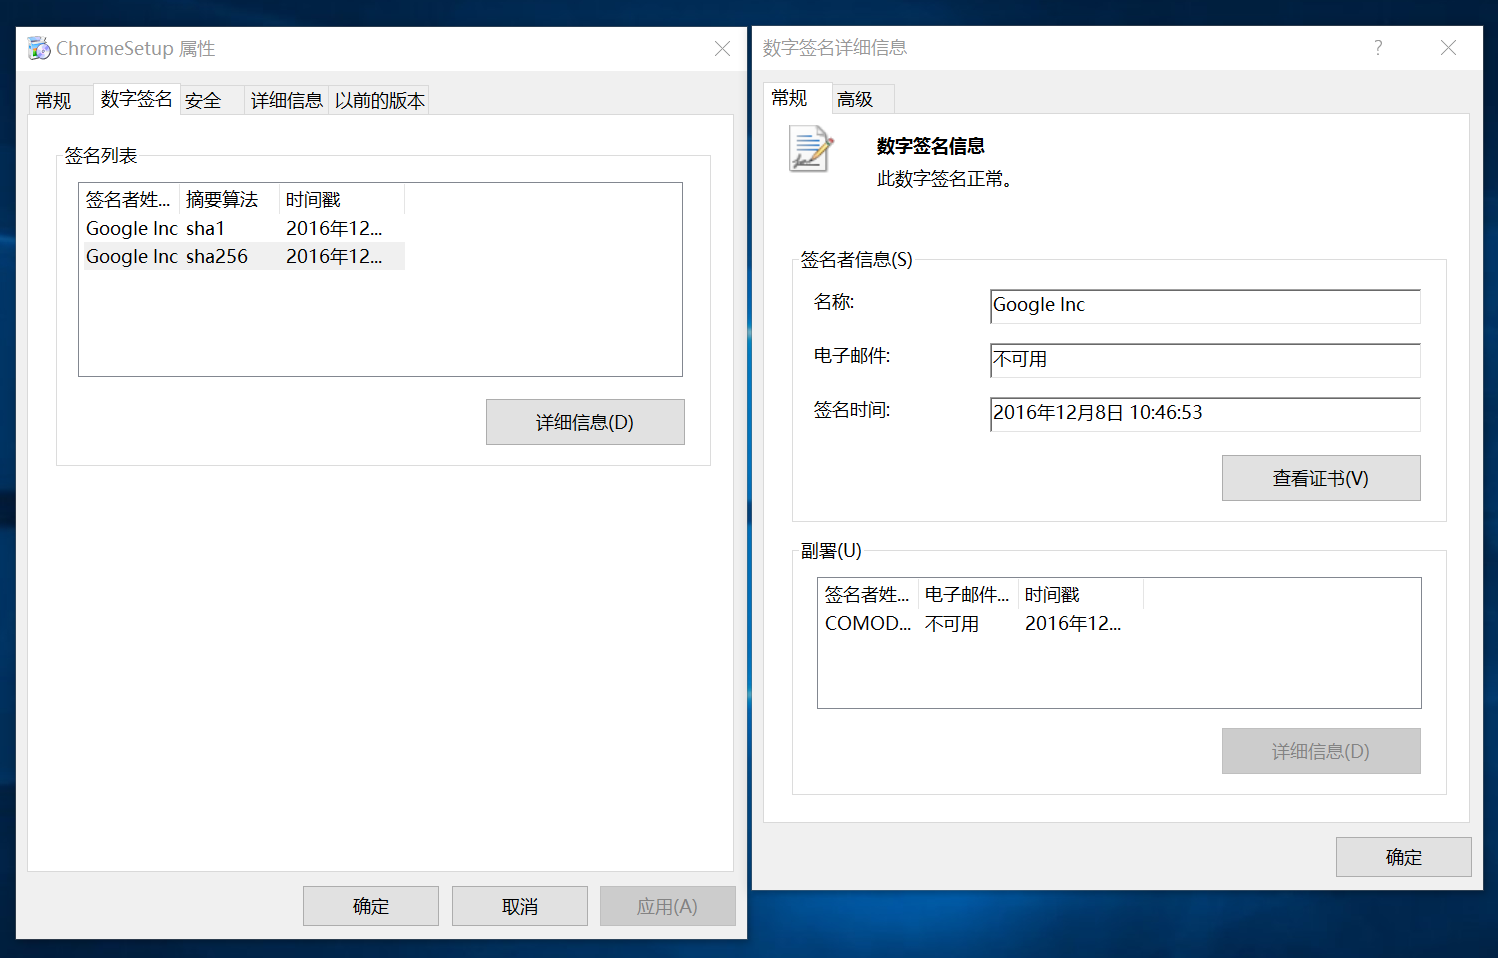Select the COMODO countersignature row
The height and width of the screenshot is (958, 1498).
[981, 623]
